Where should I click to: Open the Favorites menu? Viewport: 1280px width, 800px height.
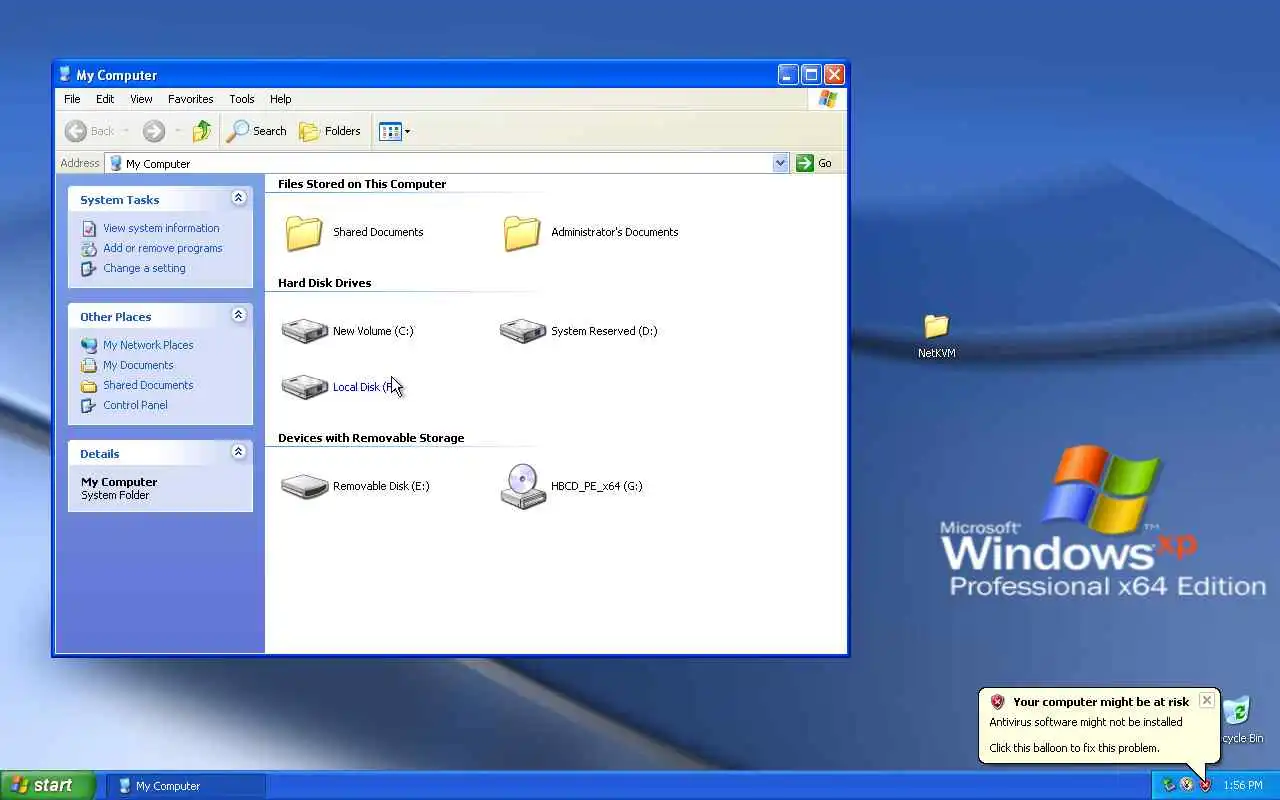(190, 99)
